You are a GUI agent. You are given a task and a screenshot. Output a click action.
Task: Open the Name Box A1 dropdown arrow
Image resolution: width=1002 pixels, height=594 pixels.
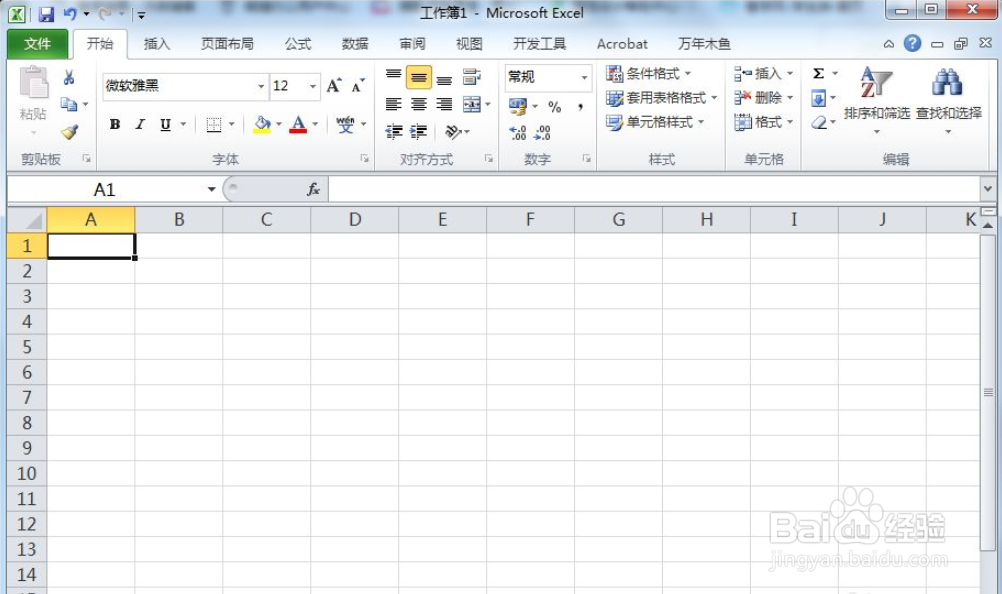pyautogui.click(x=212, y=189)
